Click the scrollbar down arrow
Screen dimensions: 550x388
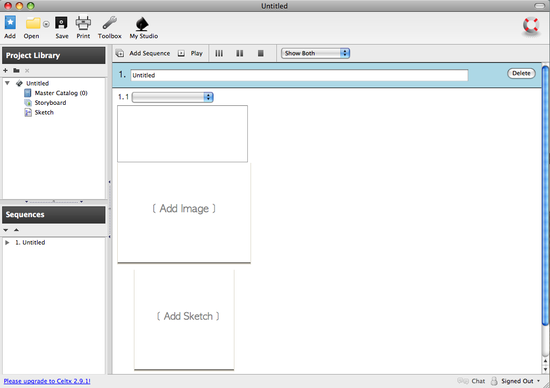click(545, 369)
